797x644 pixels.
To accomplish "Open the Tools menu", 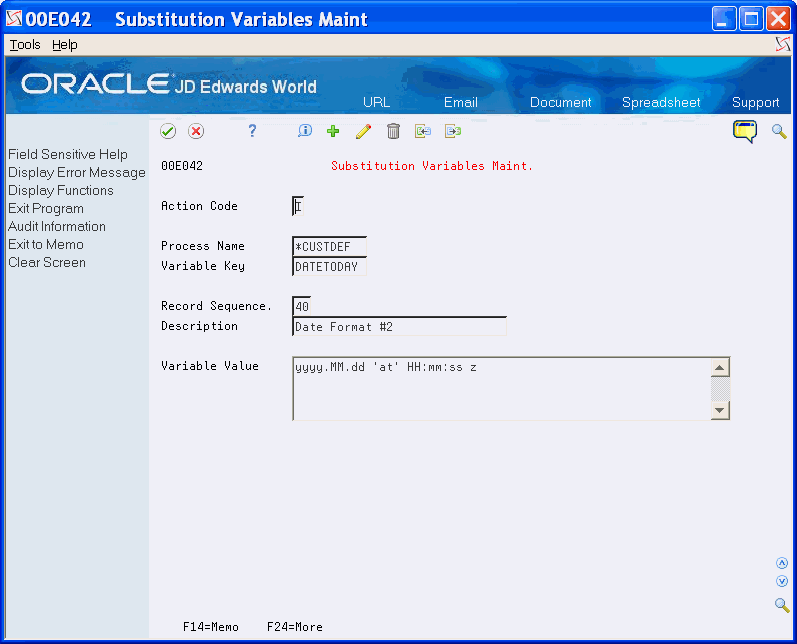I will point(25,45).
